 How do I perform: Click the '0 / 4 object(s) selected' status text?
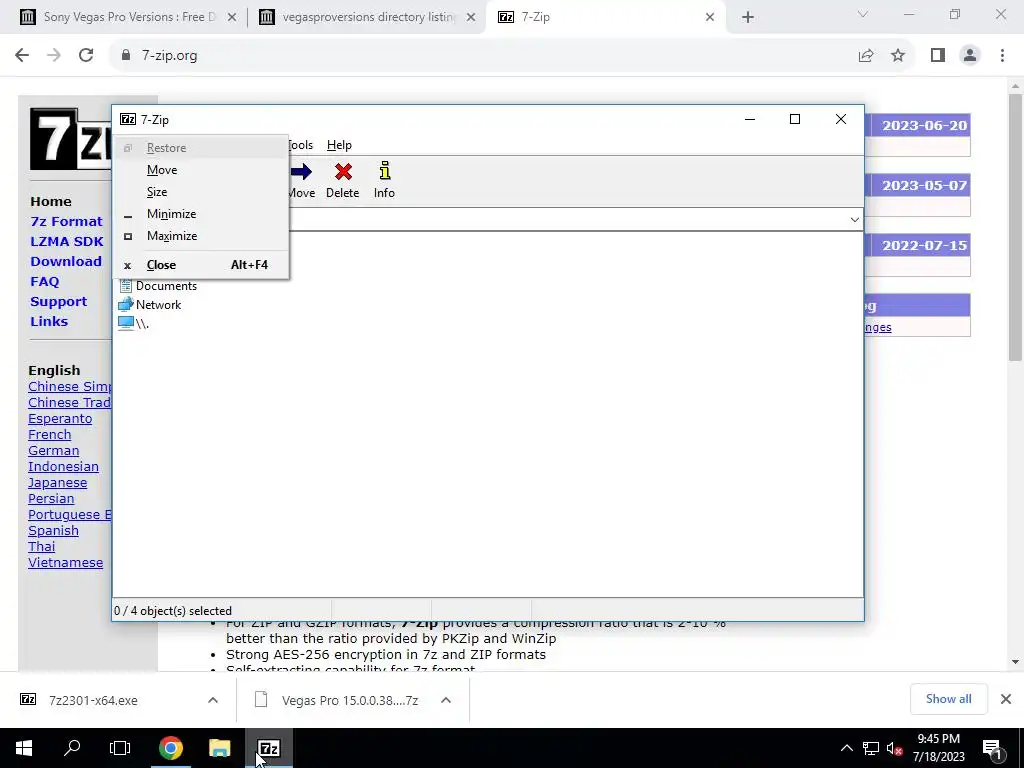(173, 611)
